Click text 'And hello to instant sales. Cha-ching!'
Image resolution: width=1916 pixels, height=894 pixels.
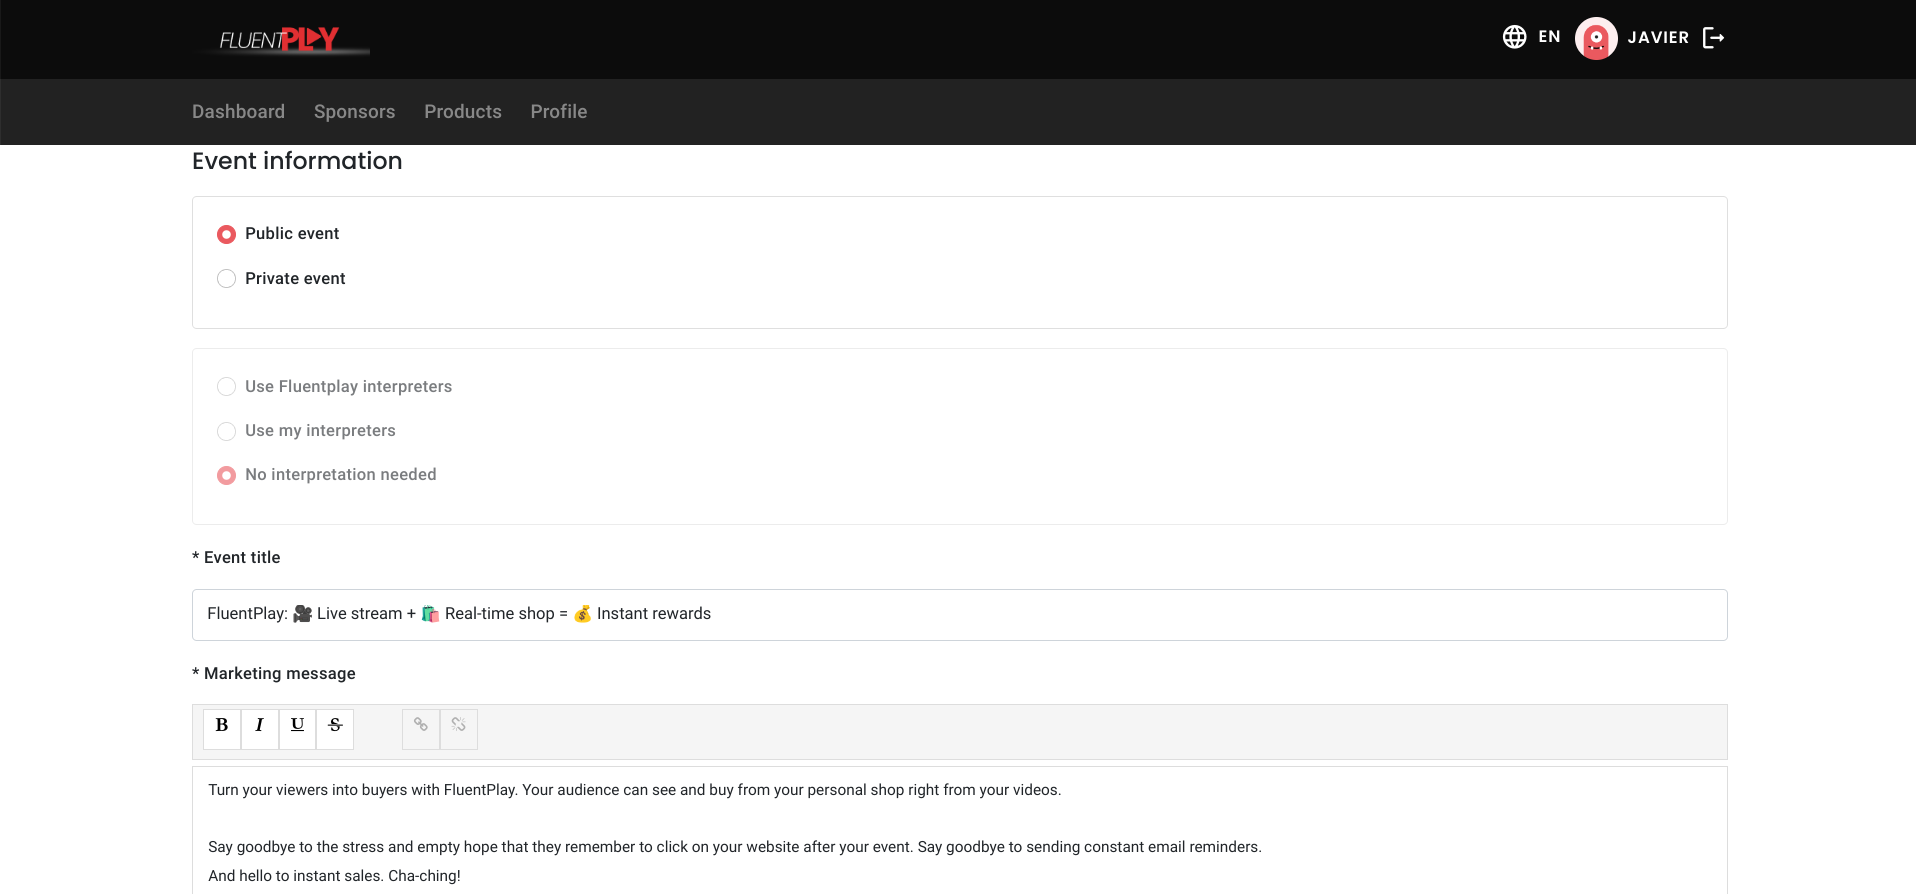(x=334, y=876)
